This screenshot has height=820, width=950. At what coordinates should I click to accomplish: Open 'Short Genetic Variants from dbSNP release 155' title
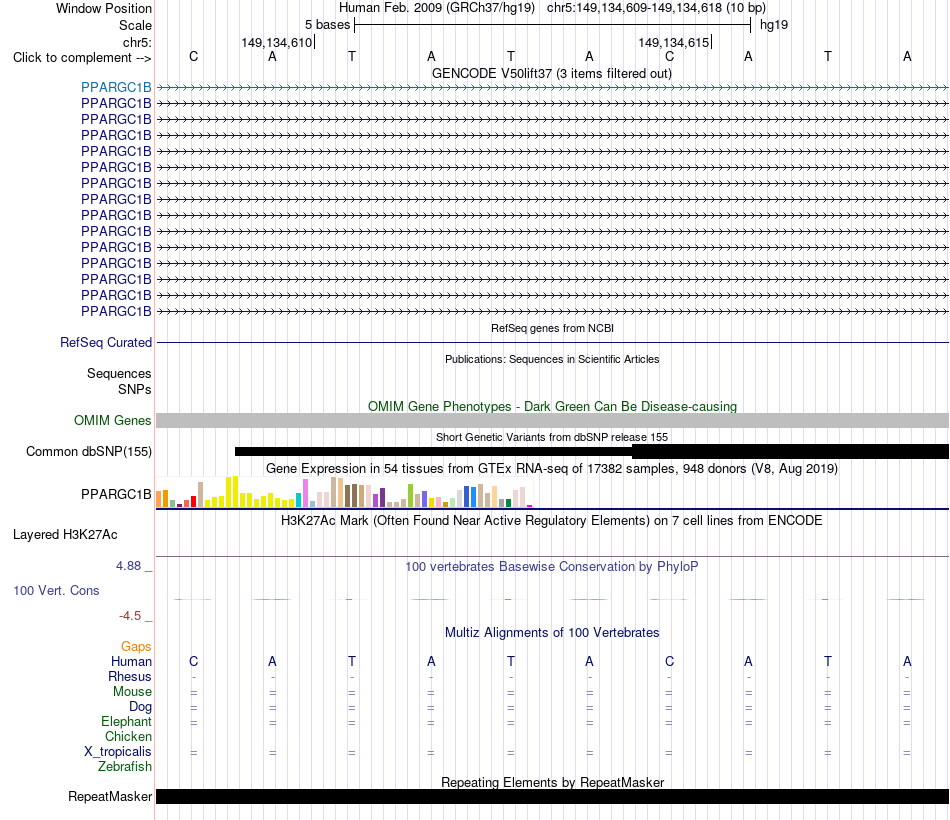[x=552, y=437]
